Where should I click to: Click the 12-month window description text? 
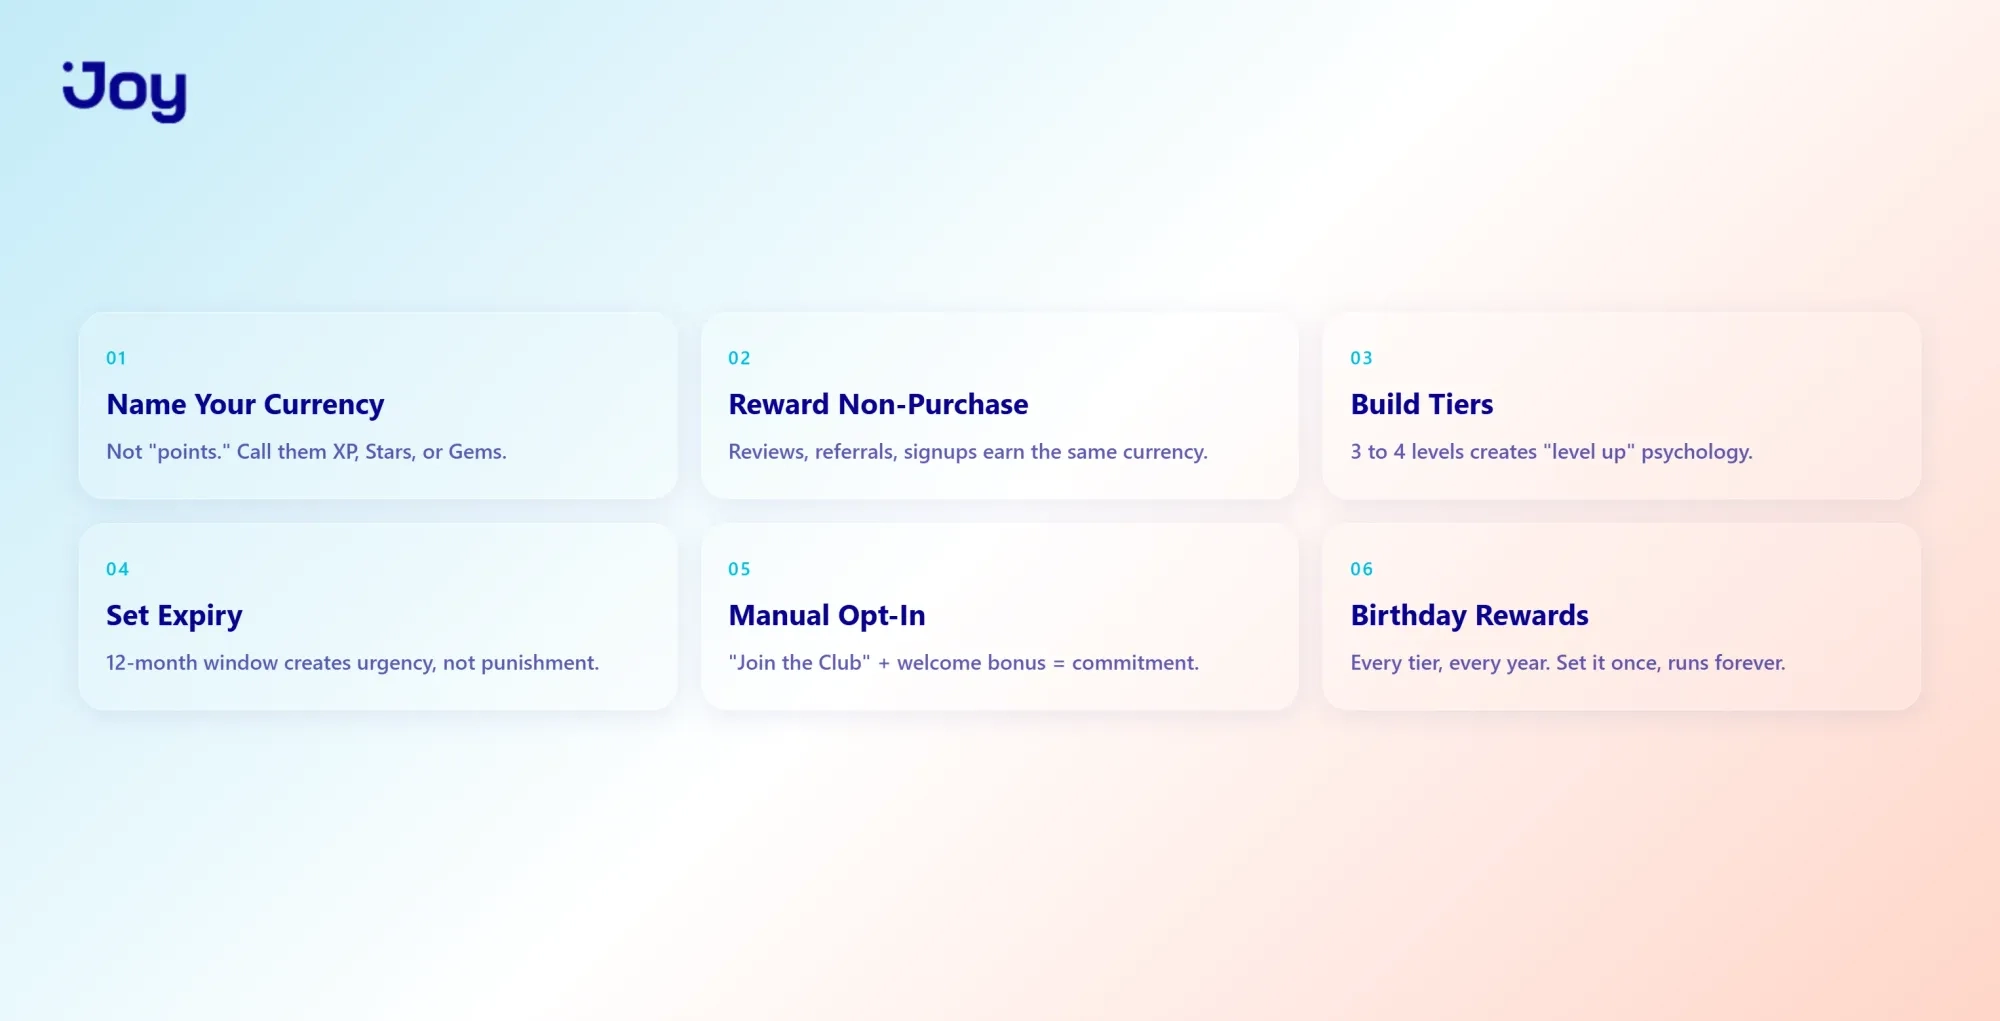point(352,663)
